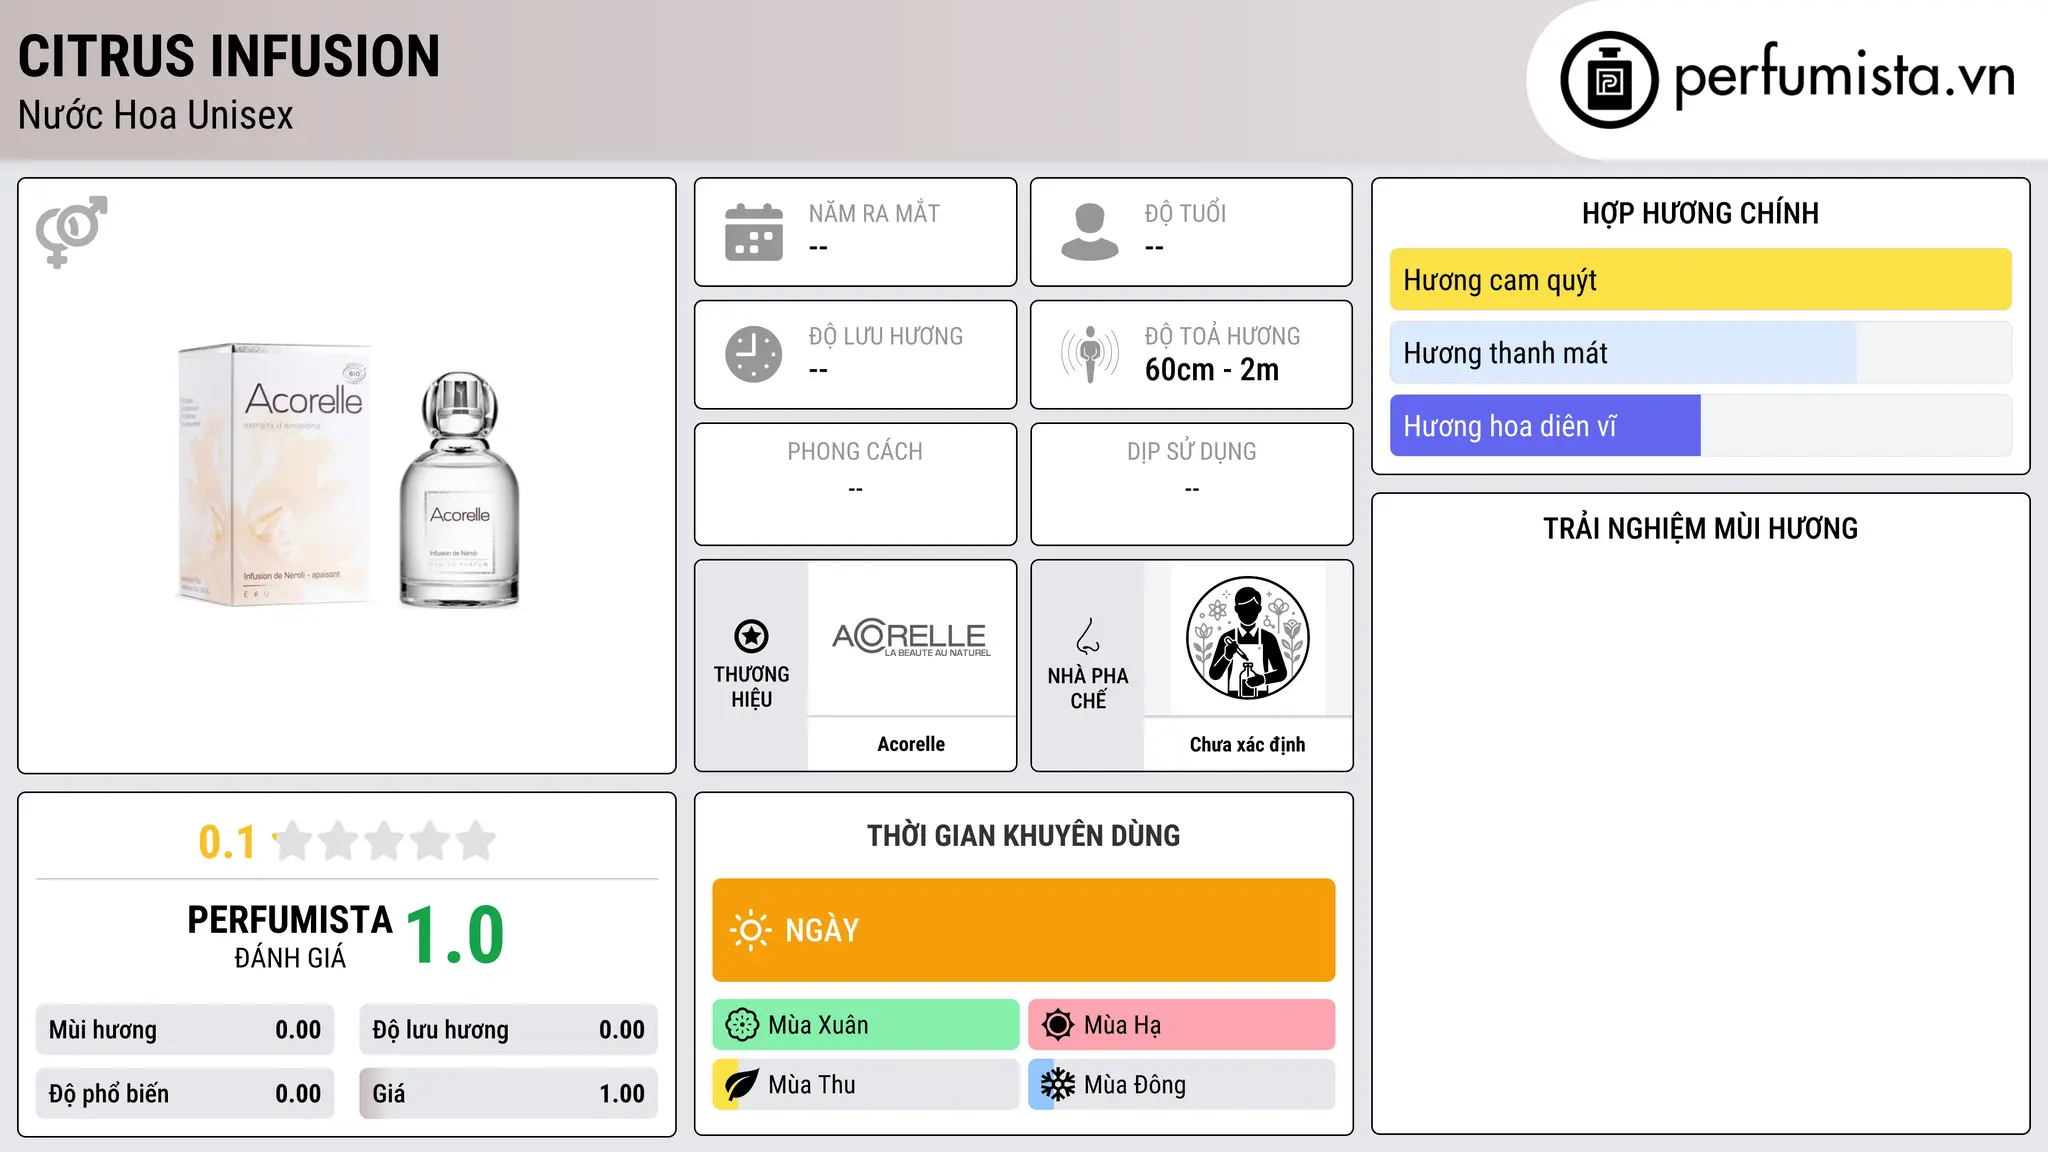This screenshot has height=1152, width=2048.
Task: Click the Nước Hoa Unisex subtitle
Action: [156, 115]
